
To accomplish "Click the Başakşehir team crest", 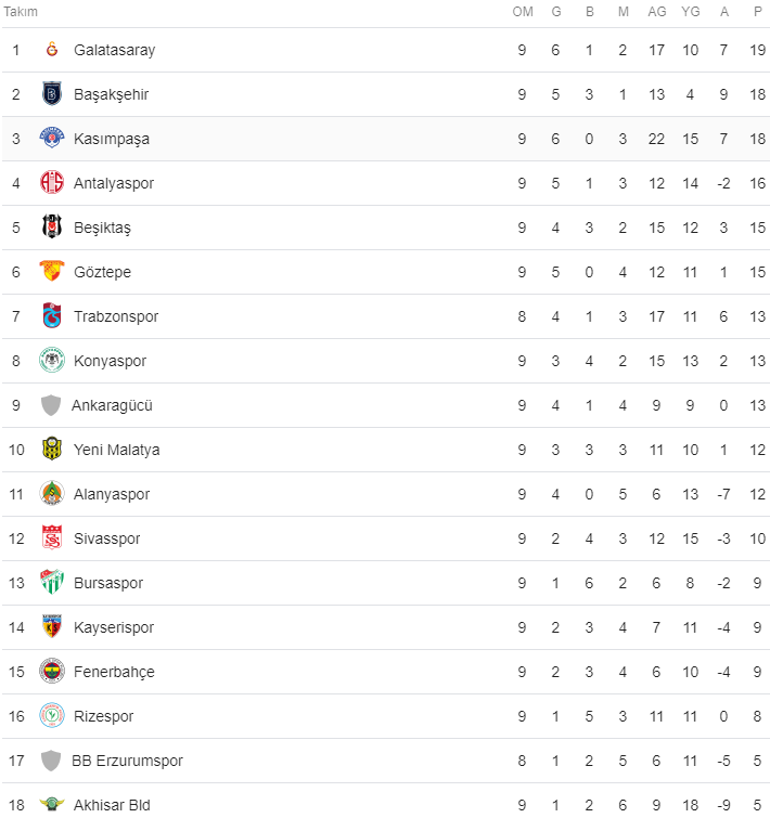I will pos(51,94).
